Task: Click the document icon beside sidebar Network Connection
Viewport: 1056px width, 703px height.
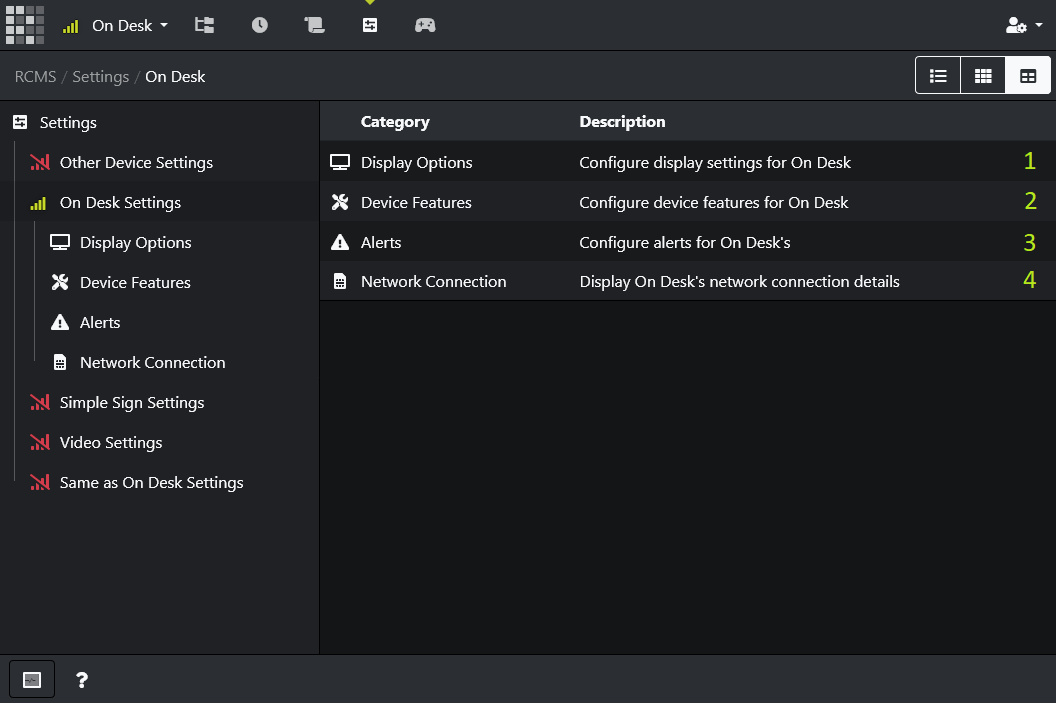Action: tap(60, 362)
